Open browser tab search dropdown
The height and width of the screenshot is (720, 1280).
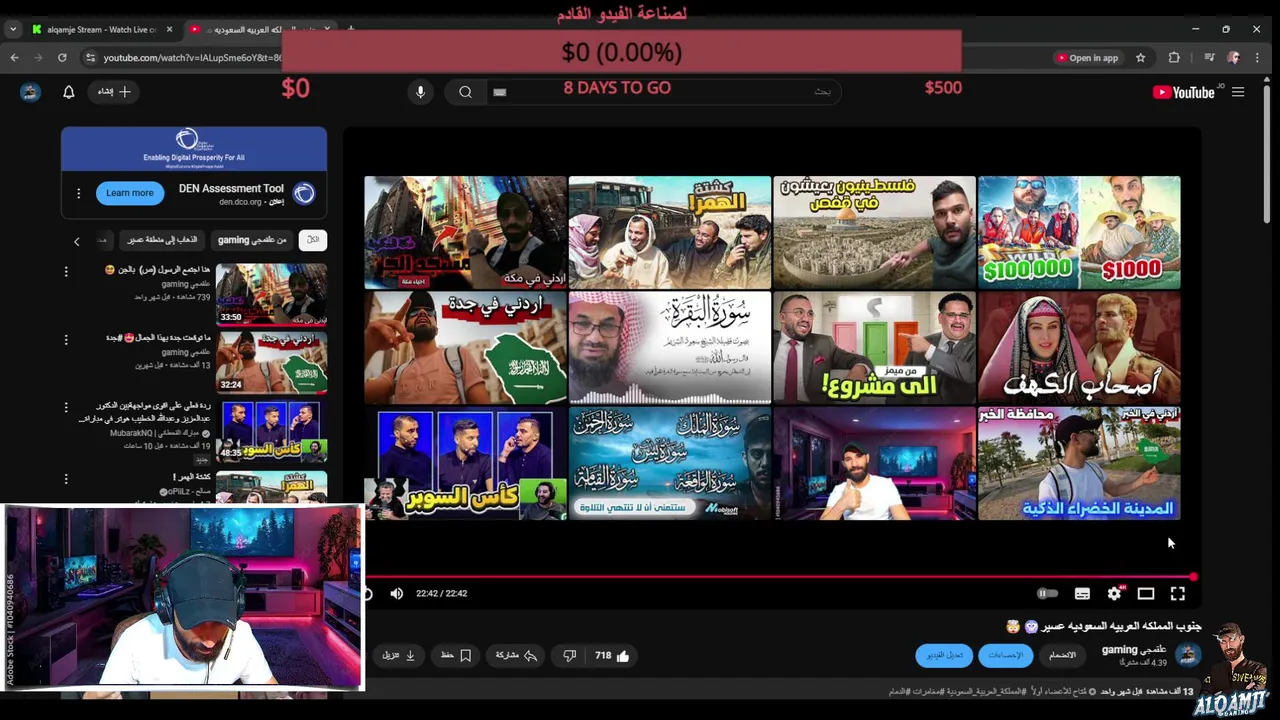pyautogui.click(x=13, y=29)
